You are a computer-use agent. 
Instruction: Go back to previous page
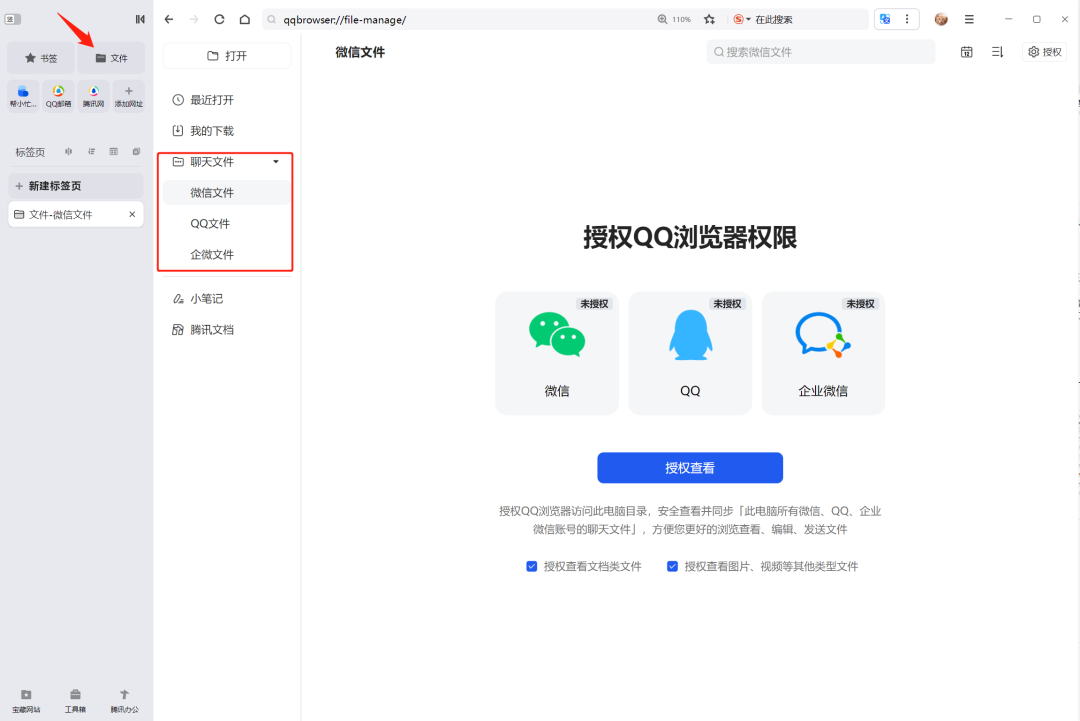pyautogui.click(x=169, y=19)
